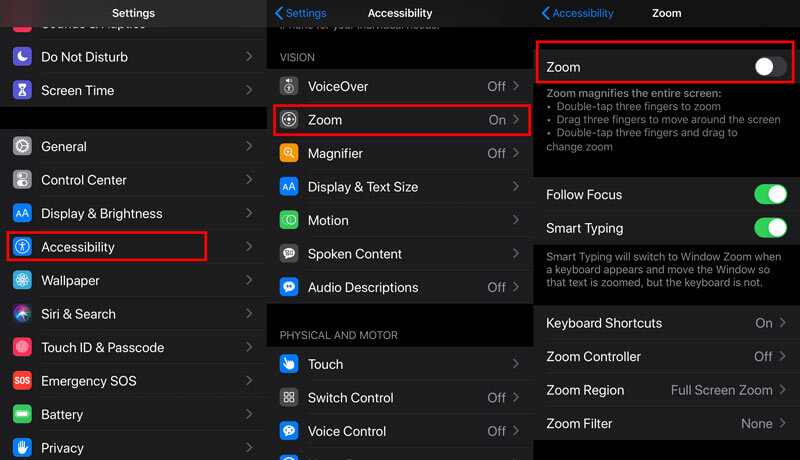800x460 pixels.
Task: Turn off the Smart Typing switch
Action: [x=770, y=228]
